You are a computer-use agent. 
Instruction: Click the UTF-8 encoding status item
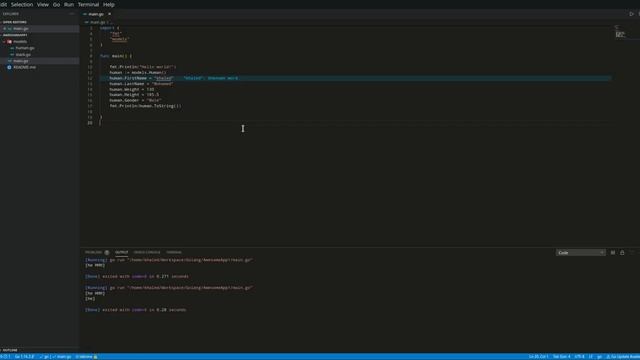pyautogui.click(x=580, y=357)
